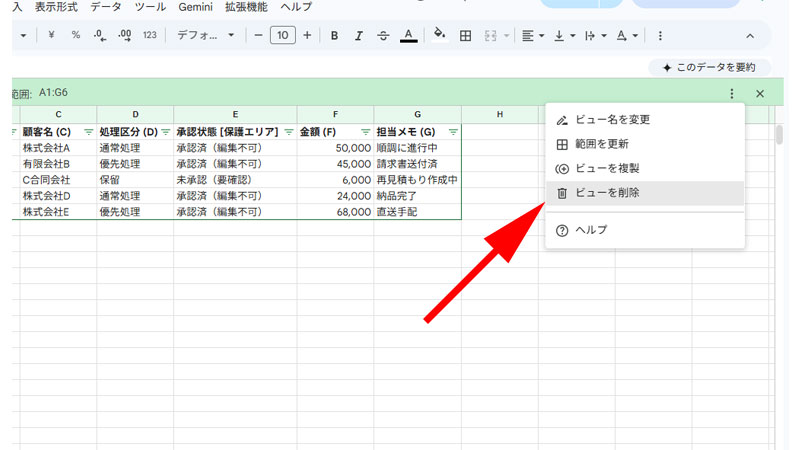Viewport: 800px width, 450px height.
Task: Open filter for 担当メモ (G) column
Action: [x=453, y=132]
